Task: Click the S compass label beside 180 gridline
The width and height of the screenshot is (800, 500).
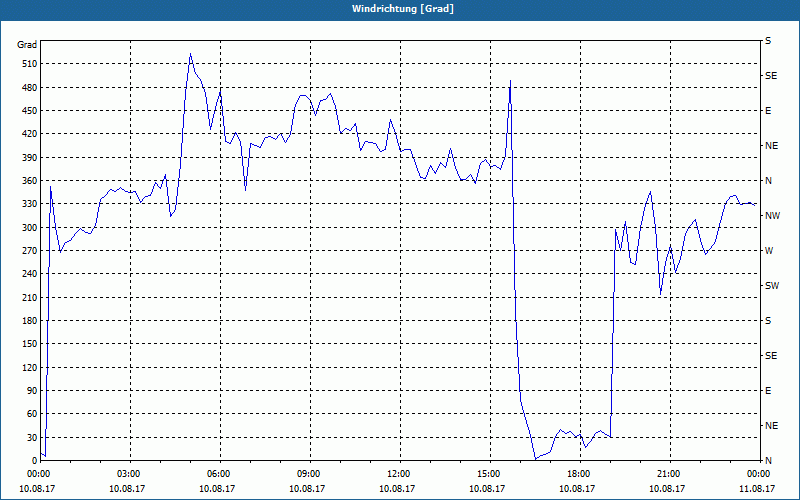Action: 768,321
